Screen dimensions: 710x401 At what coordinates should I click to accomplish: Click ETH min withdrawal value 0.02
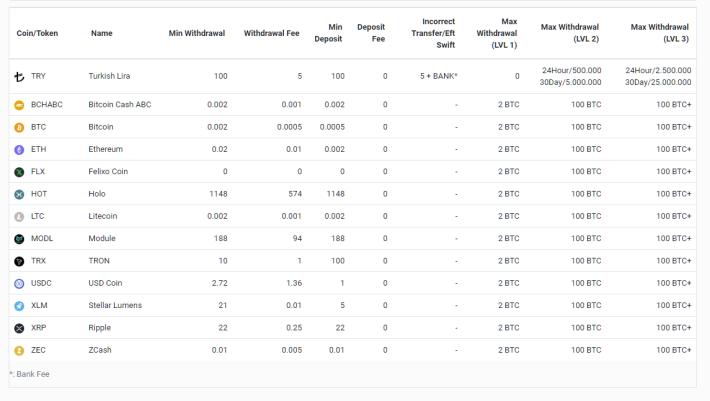pyautogui.click(x=220, y=149)
